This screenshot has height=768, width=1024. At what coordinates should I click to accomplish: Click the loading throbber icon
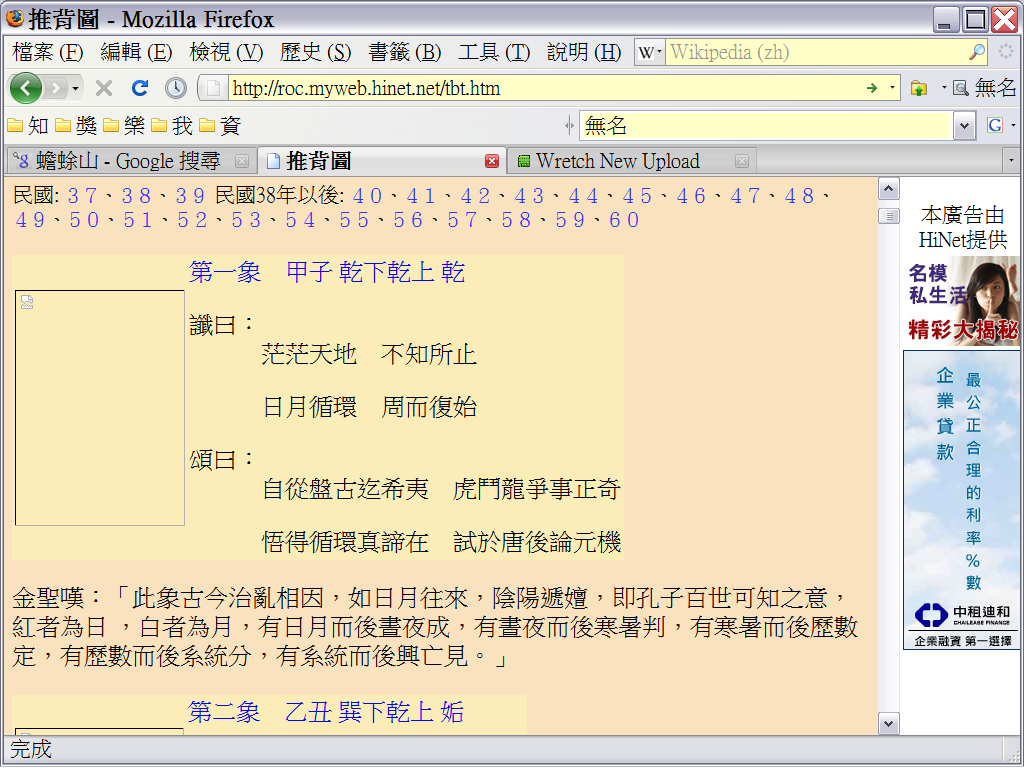pos(1006,52)
